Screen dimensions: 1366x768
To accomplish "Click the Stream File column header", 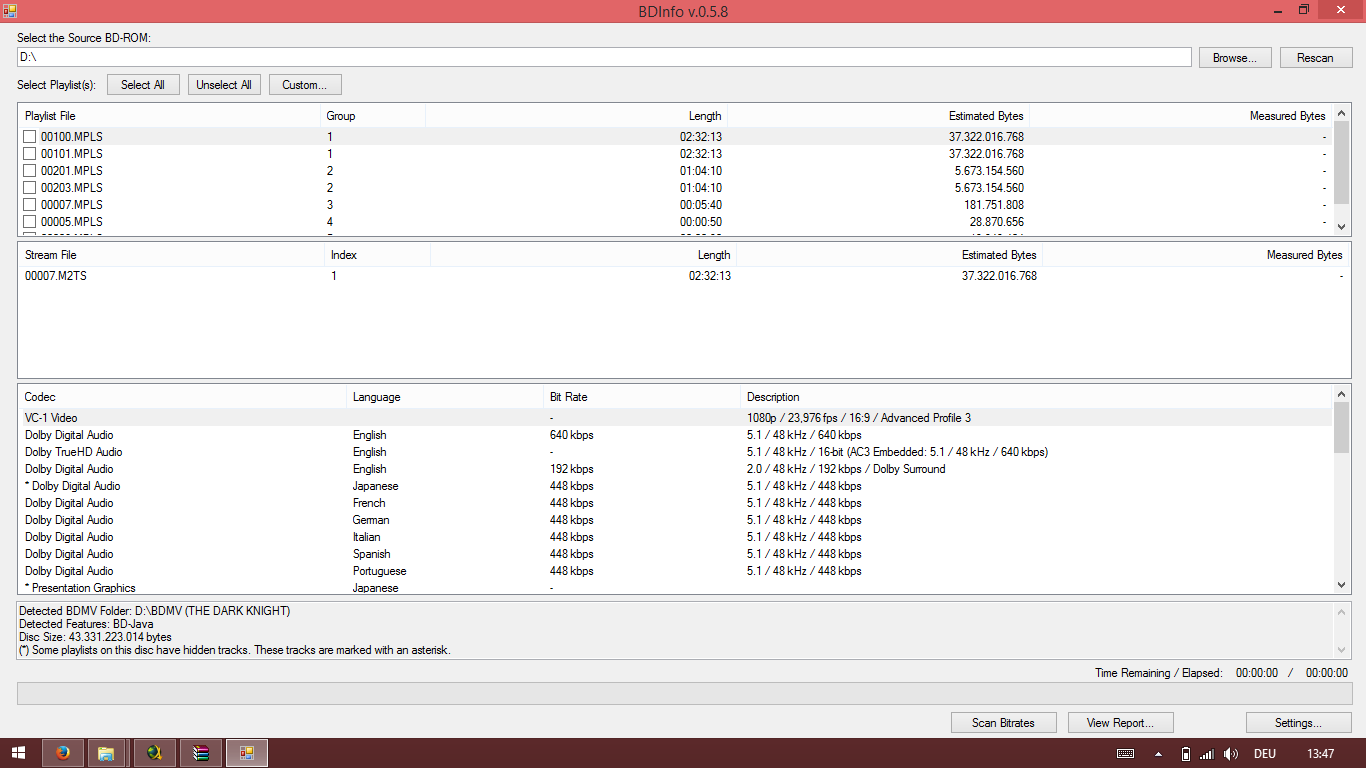I will tap(172, 255).
